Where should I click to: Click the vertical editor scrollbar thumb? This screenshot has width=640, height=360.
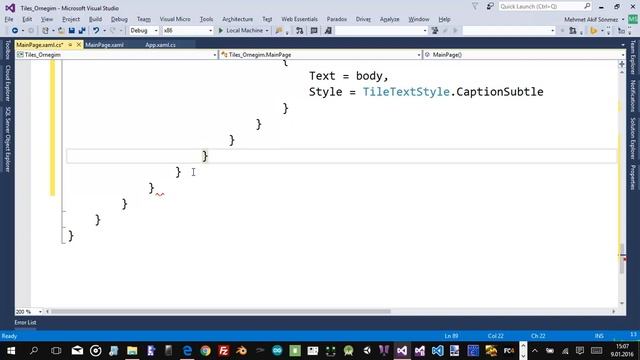coord(622,259)
